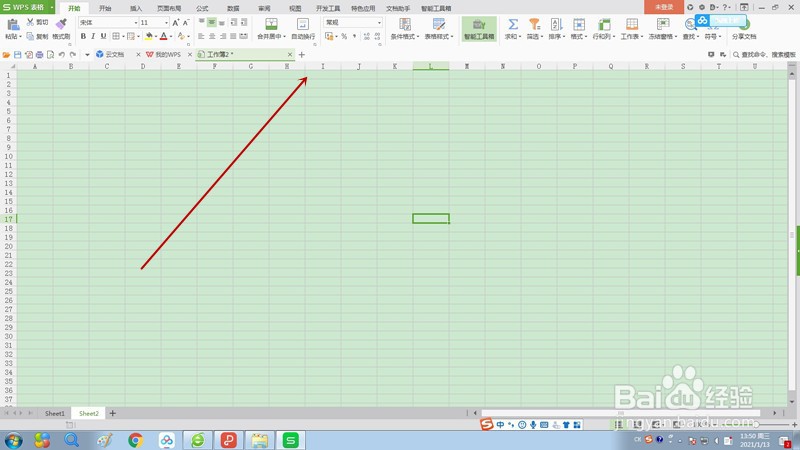The image size is (800, 450).
Task: Expand the quick access toolbar customize arrow
Action: pos(87,55)
